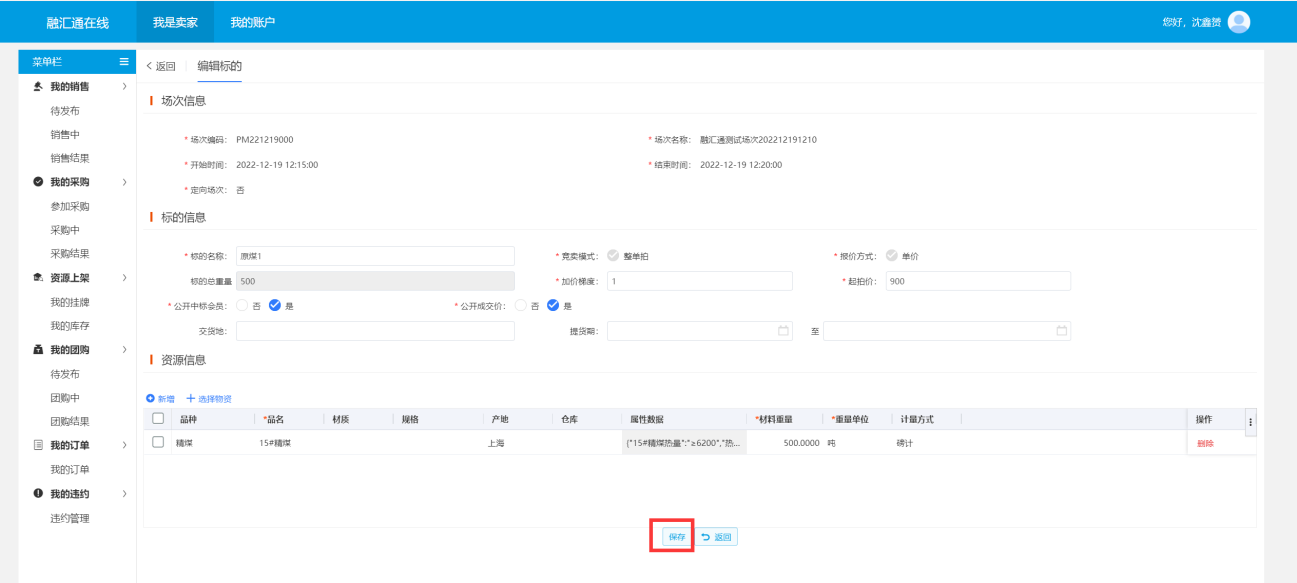The height and width of the screenshot is (583, 1297).
Task: Focus the 加价梯度 input field
Action: click(x=700, y=281)
